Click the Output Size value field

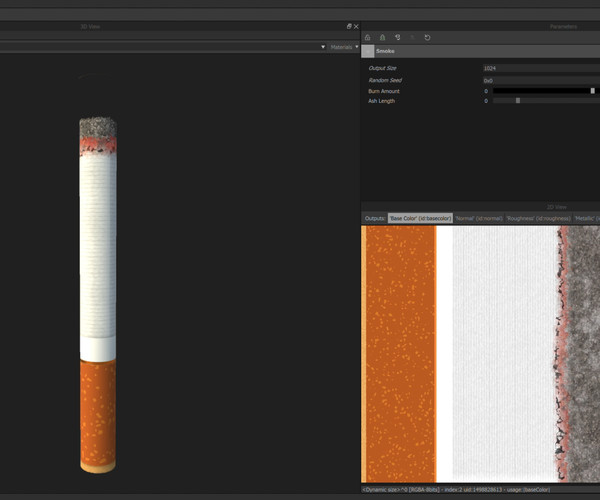click(541, 68)
